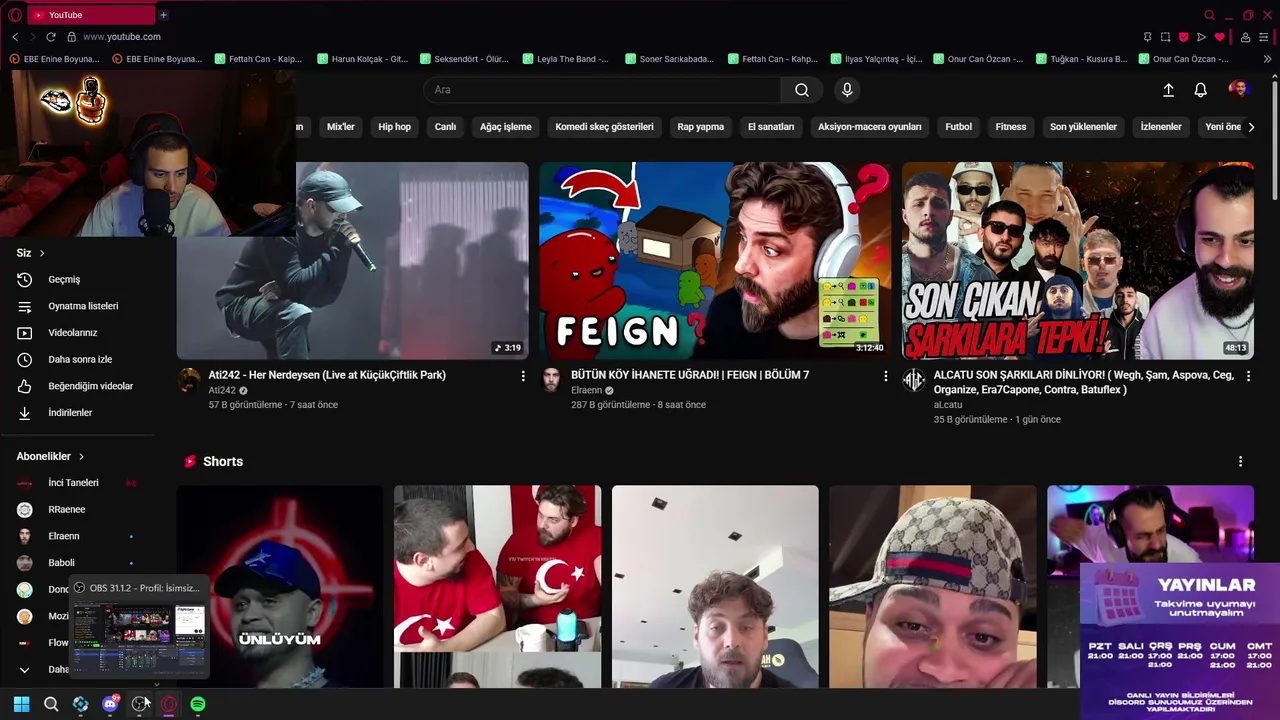Click the search magnifier button

pos(801,90)
